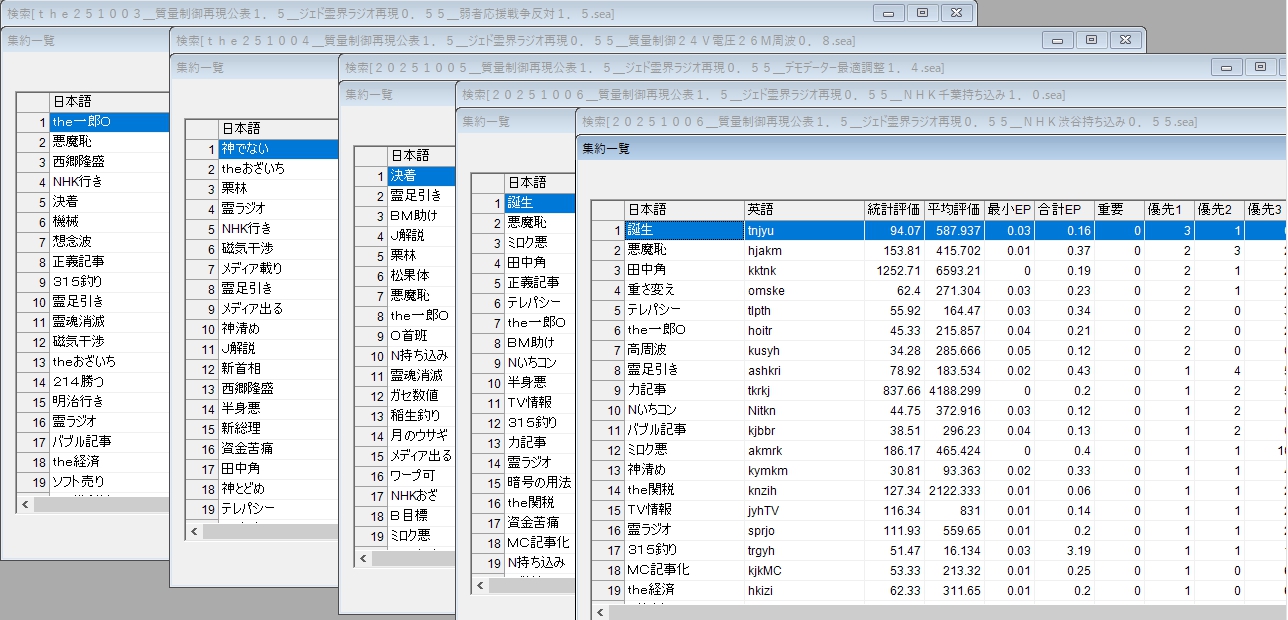Click row header 17 in the front table
The image size is (1288, 620).
point(608,550)
